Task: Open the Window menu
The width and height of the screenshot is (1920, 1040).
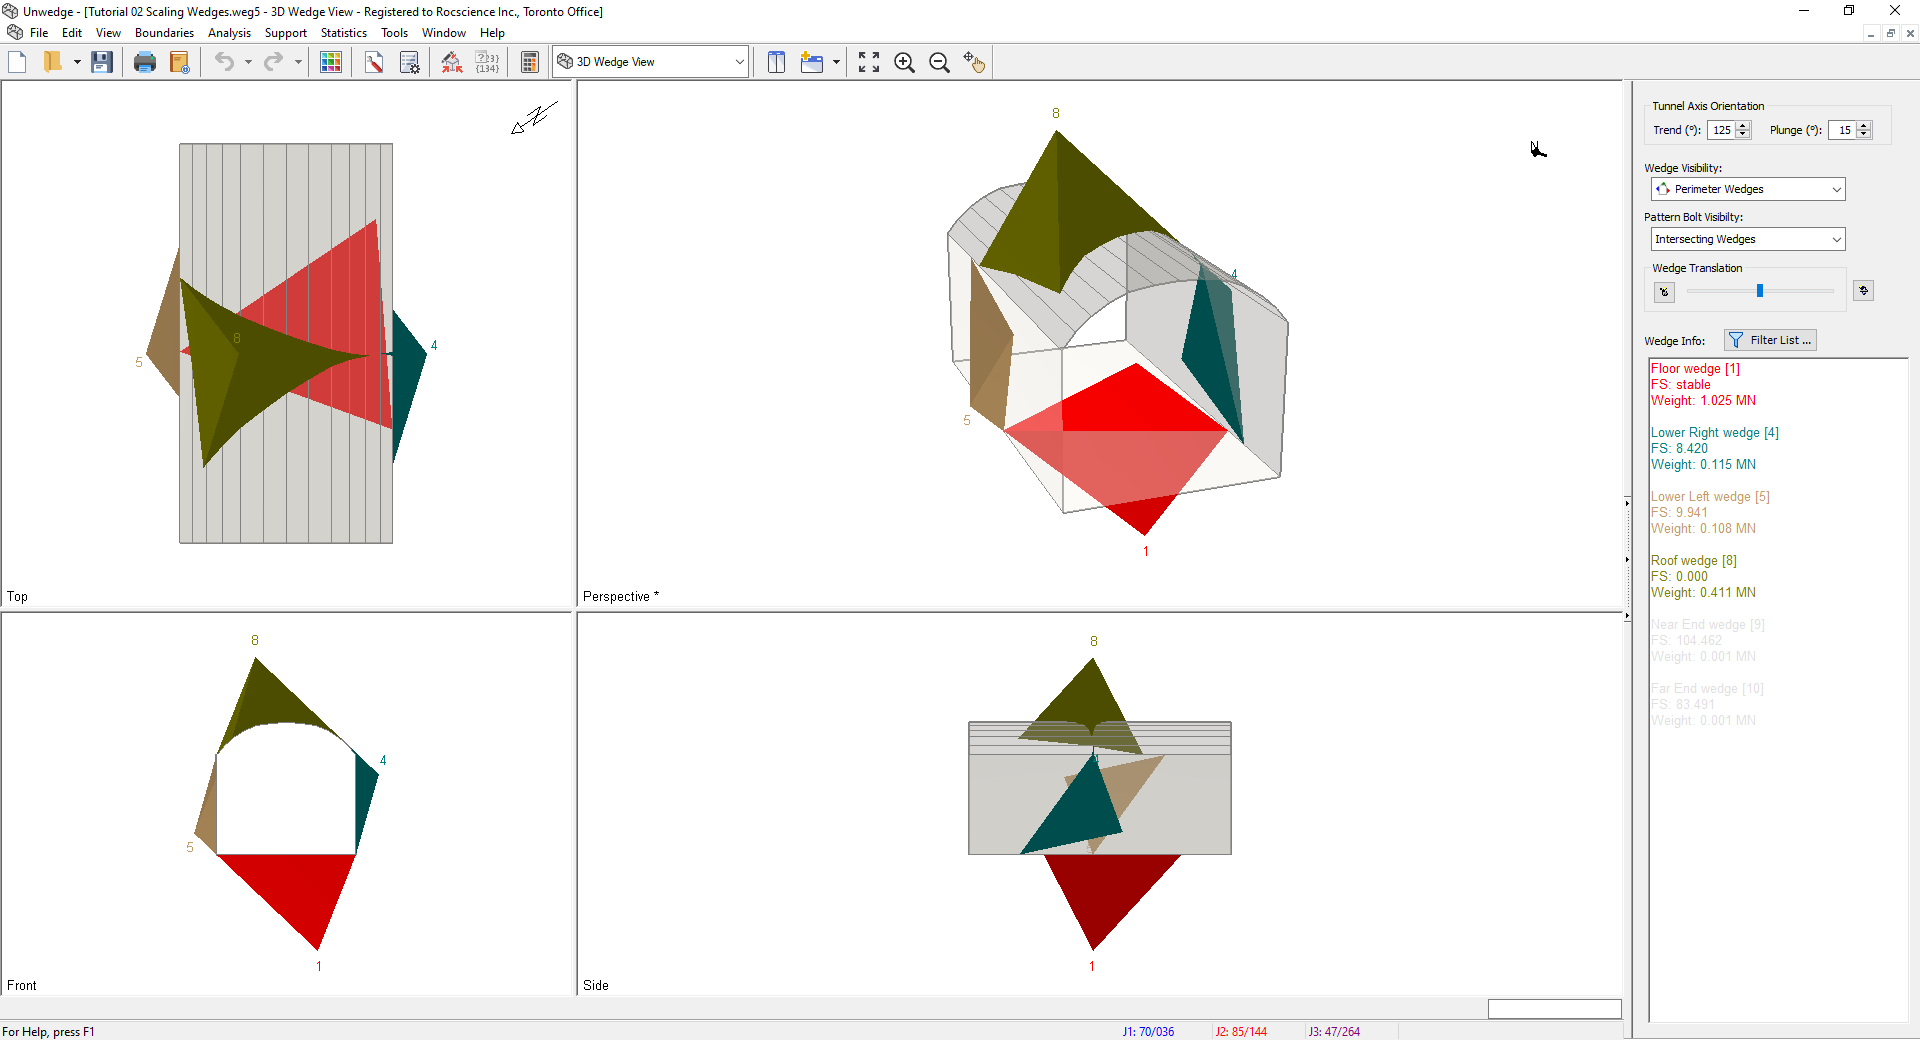Action: coord(444,33)
